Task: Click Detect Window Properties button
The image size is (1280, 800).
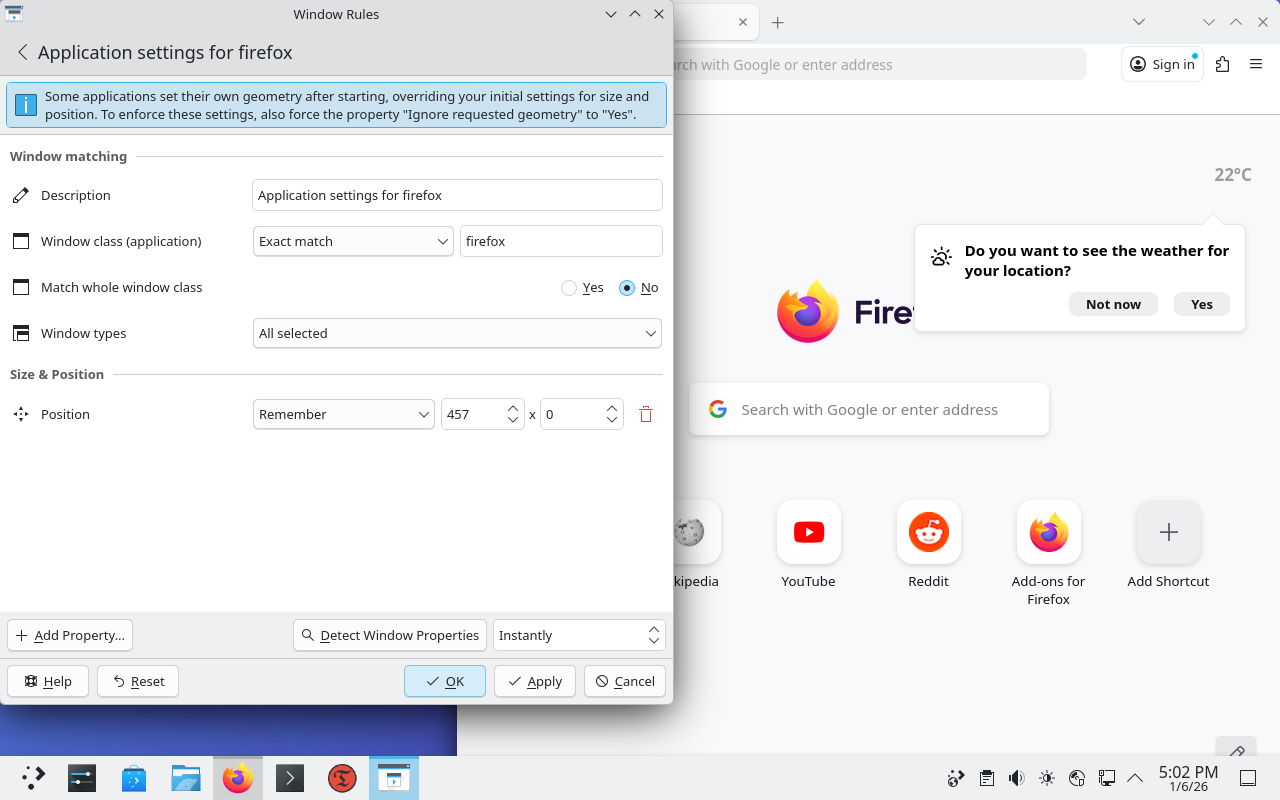Action: pyautogui.click(x=390, y=635)
